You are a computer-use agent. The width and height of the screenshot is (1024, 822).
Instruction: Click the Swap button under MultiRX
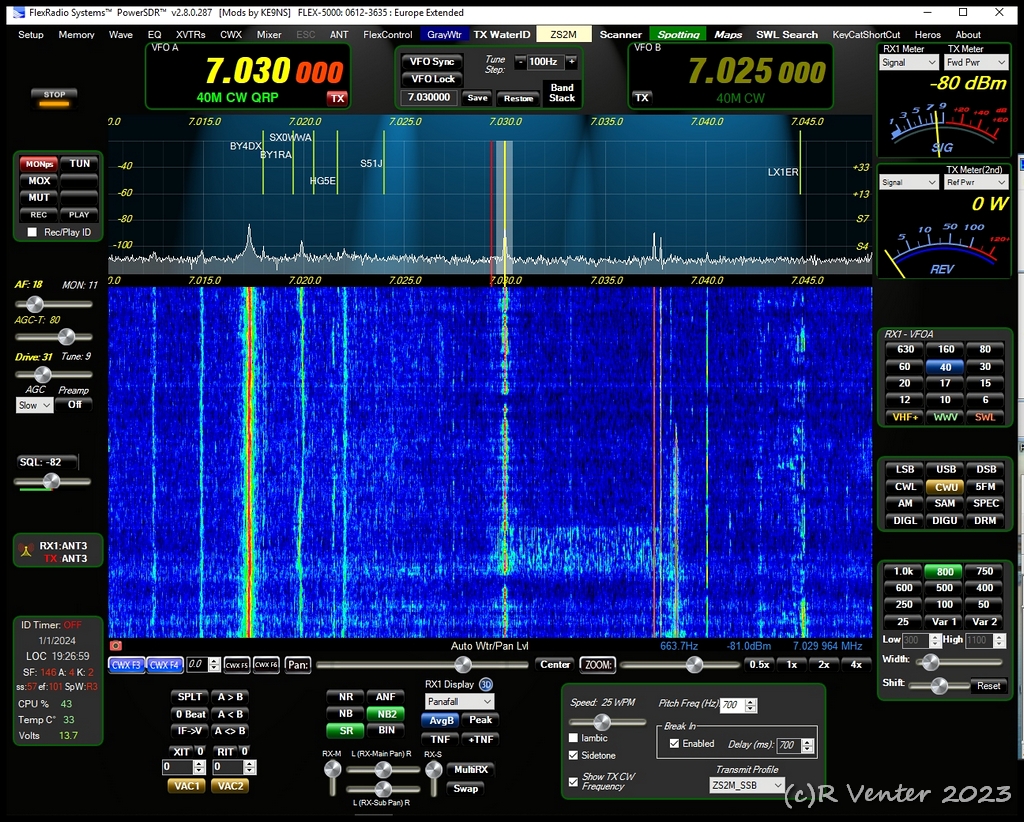pos(466,789)
